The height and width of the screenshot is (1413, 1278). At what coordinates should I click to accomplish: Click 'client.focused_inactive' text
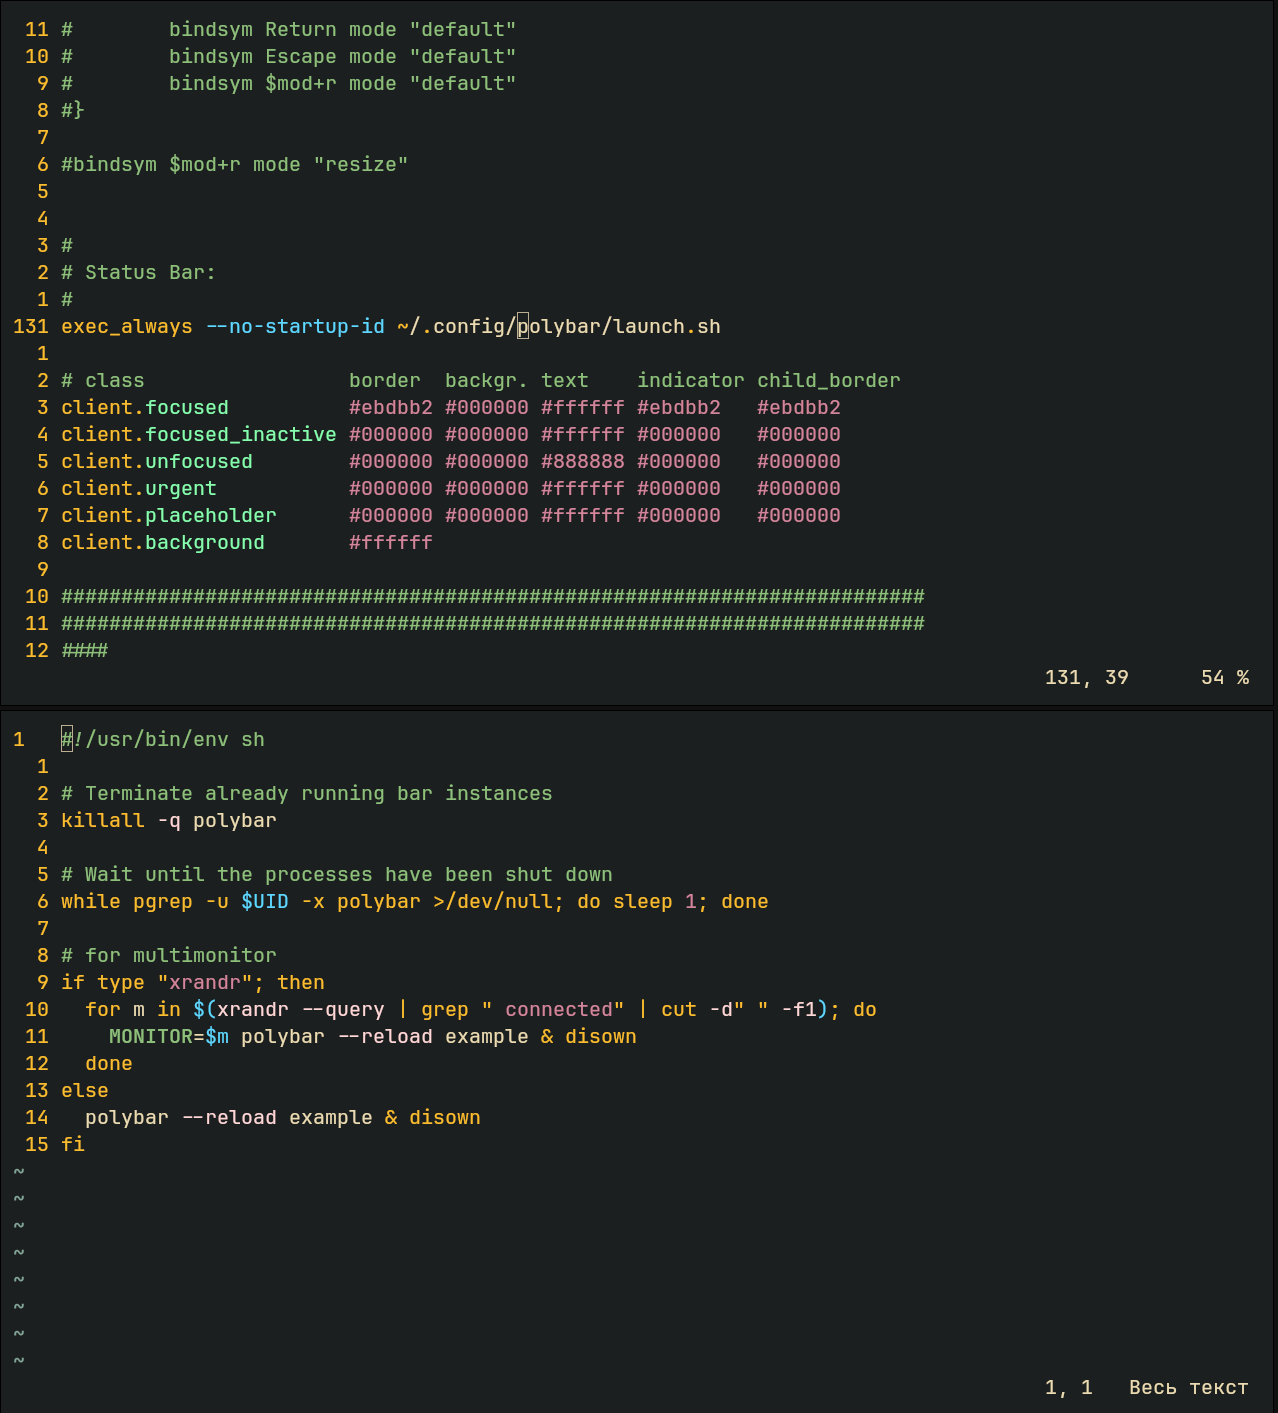click(x=199, y=435)
